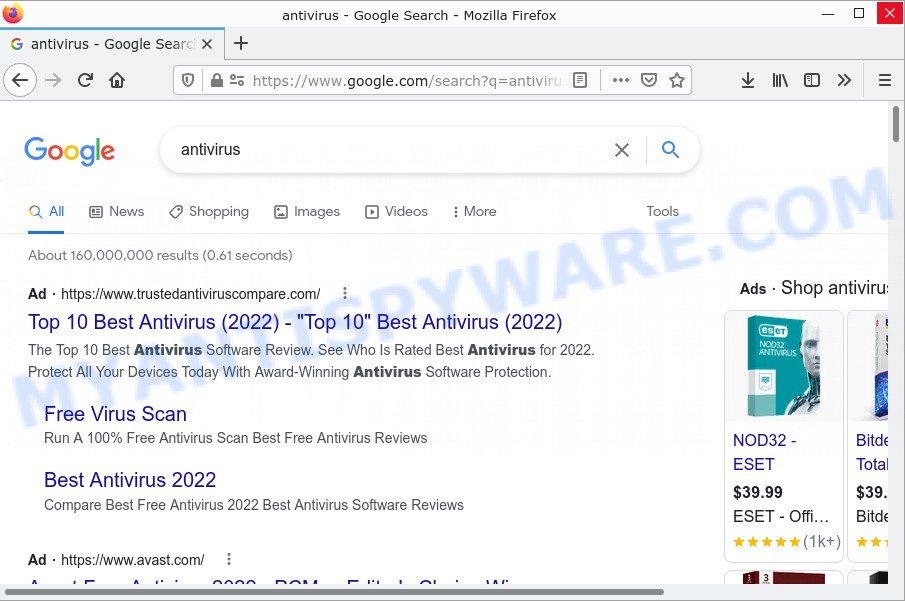Reload the current page

click(85, 80)
